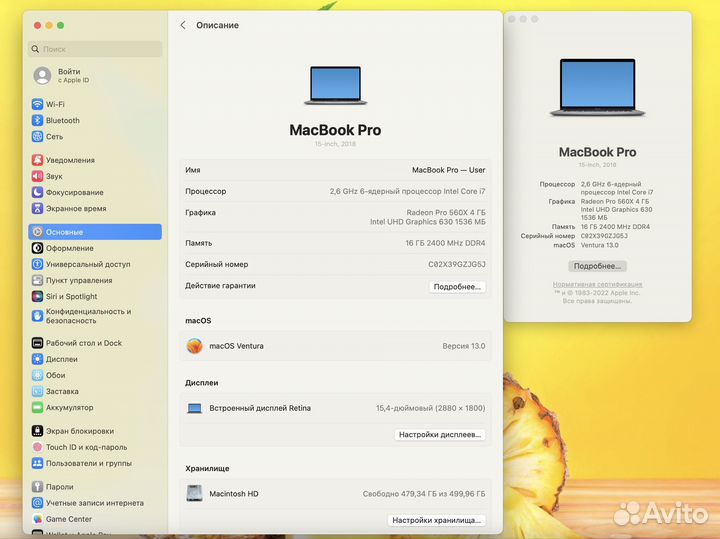Open Настройки хранилища button

436,520
